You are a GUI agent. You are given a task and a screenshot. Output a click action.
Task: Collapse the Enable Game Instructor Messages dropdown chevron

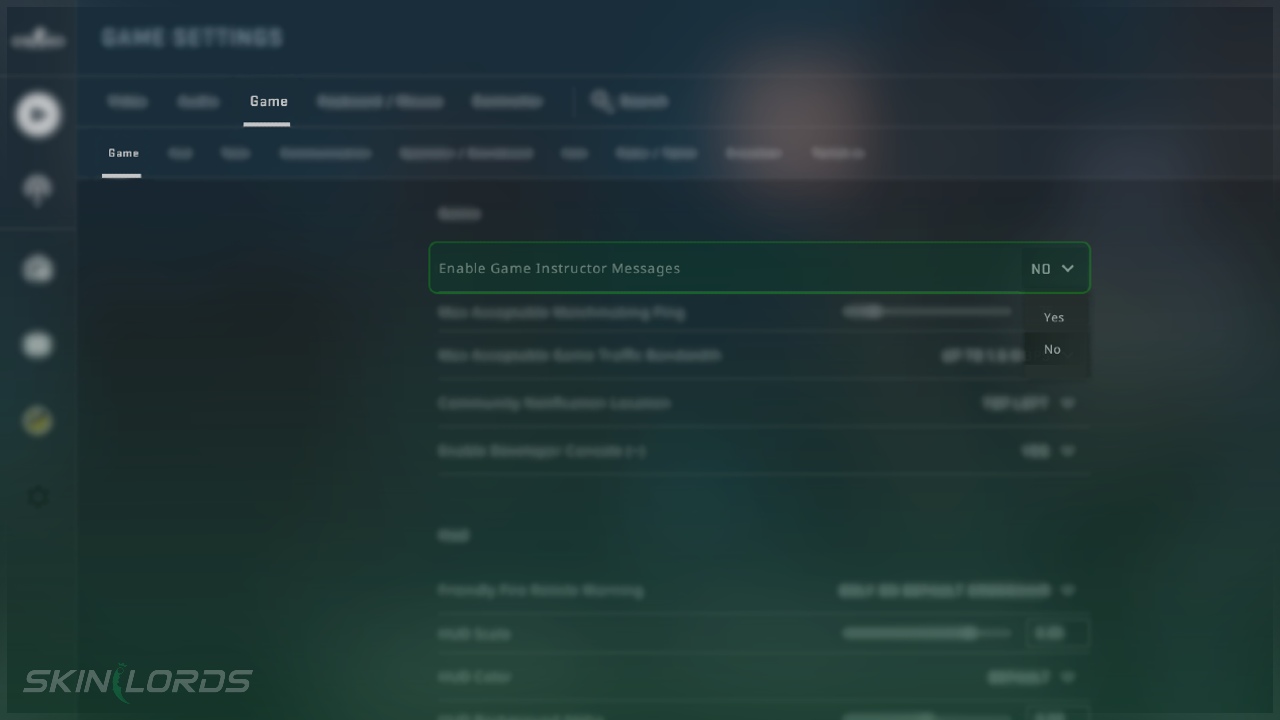[1067, 268]
